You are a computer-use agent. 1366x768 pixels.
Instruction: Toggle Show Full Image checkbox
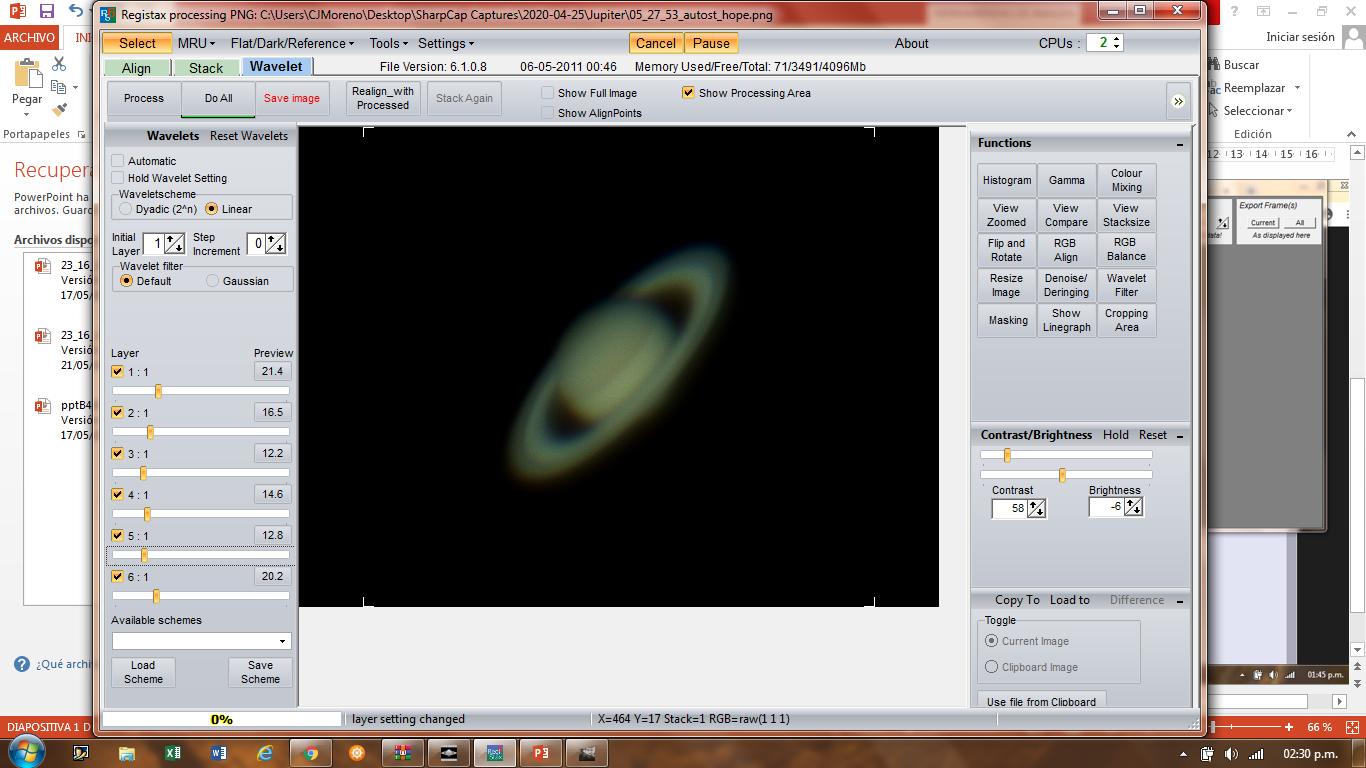click(548, 93)
